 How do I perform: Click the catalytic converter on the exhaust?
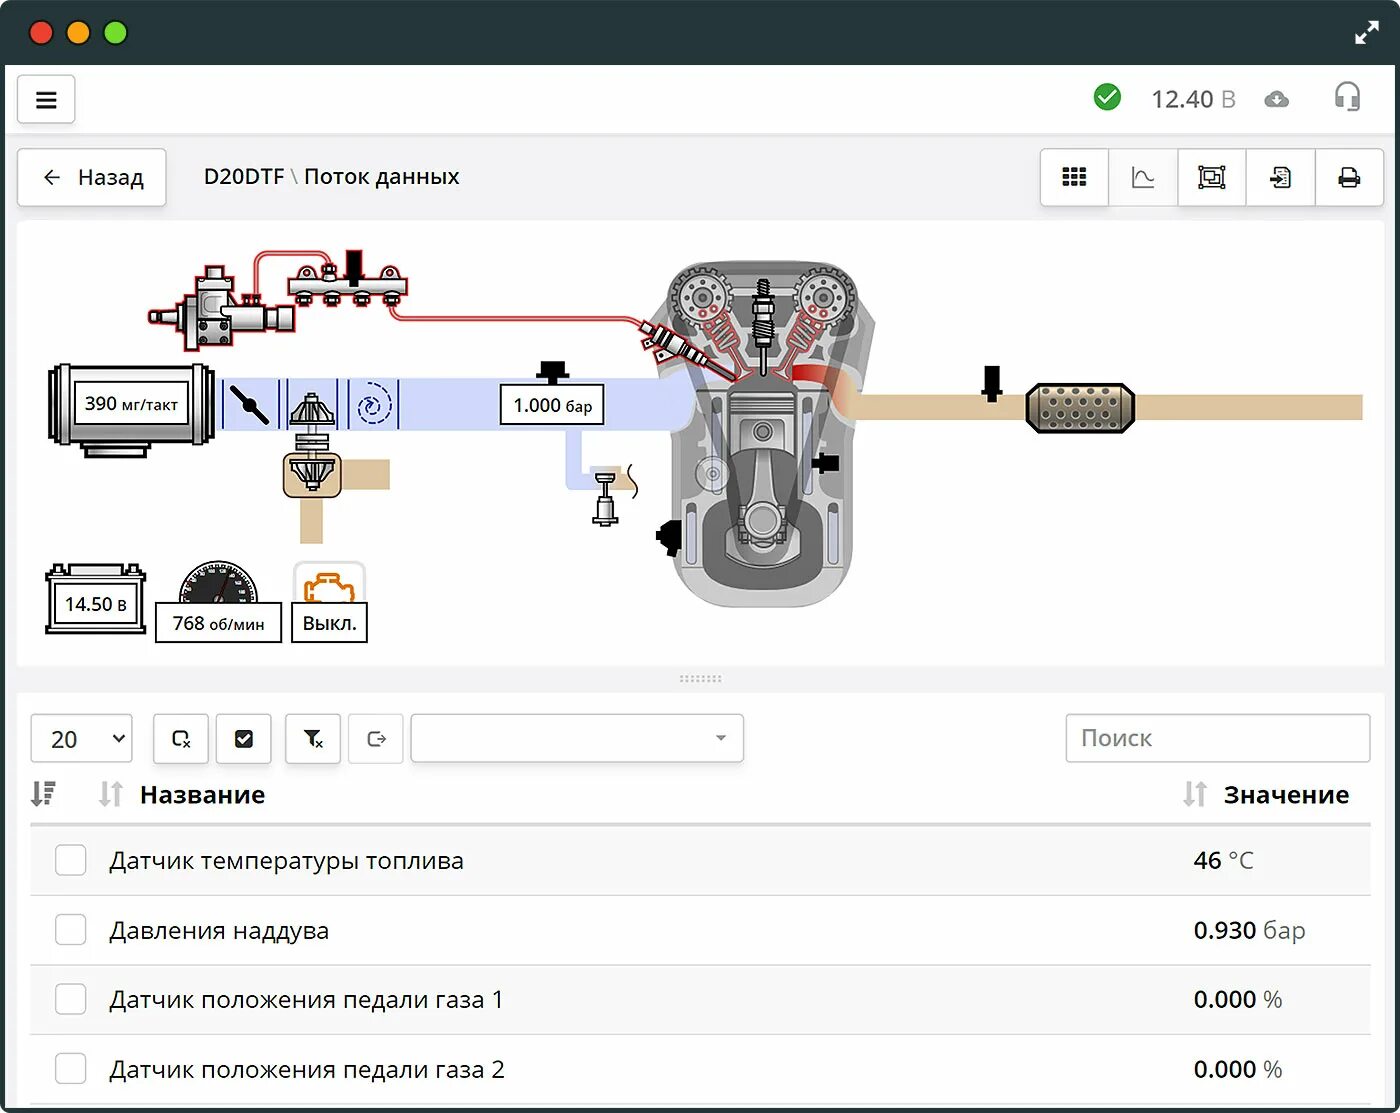[1080, 408]
